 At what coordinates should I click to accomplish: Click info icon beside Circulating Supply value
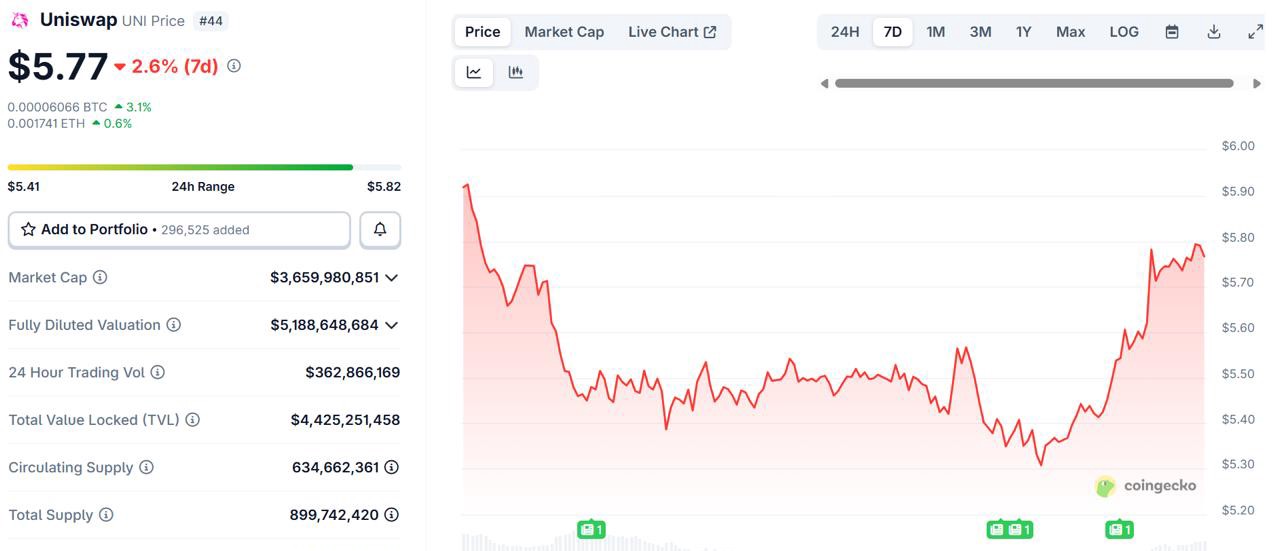click(x=392, y=467)
